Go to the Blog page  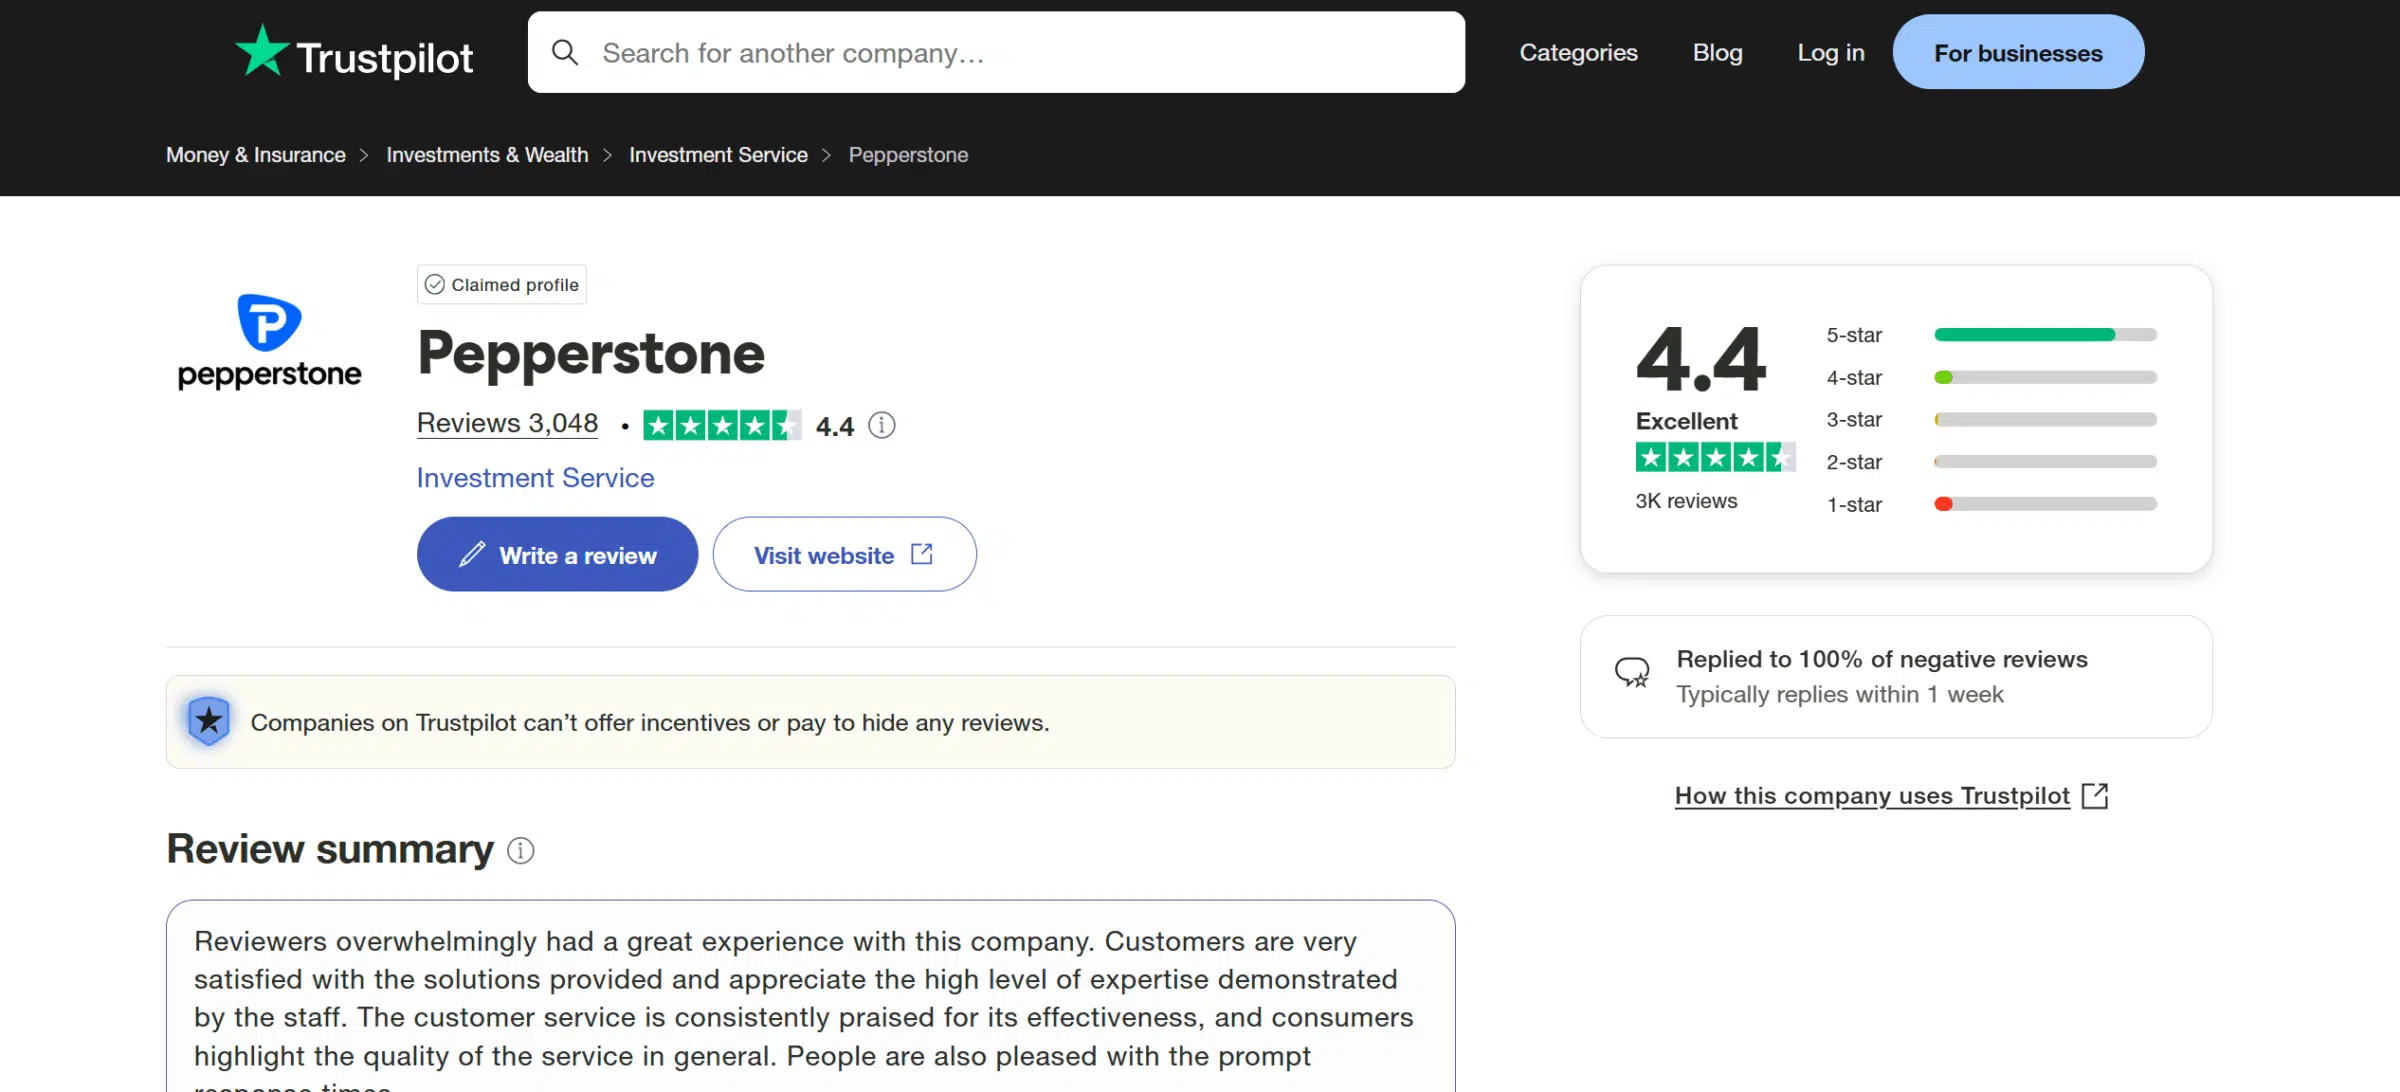1717,52
